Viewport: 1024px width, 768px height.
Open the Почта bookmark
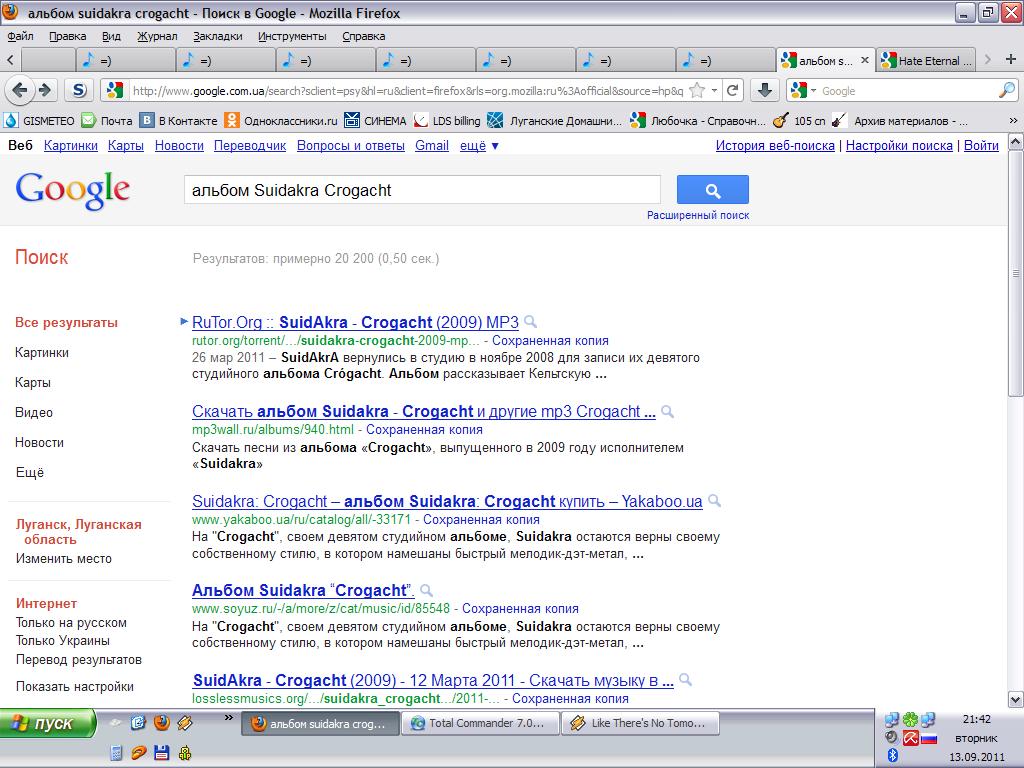point(107,121)
